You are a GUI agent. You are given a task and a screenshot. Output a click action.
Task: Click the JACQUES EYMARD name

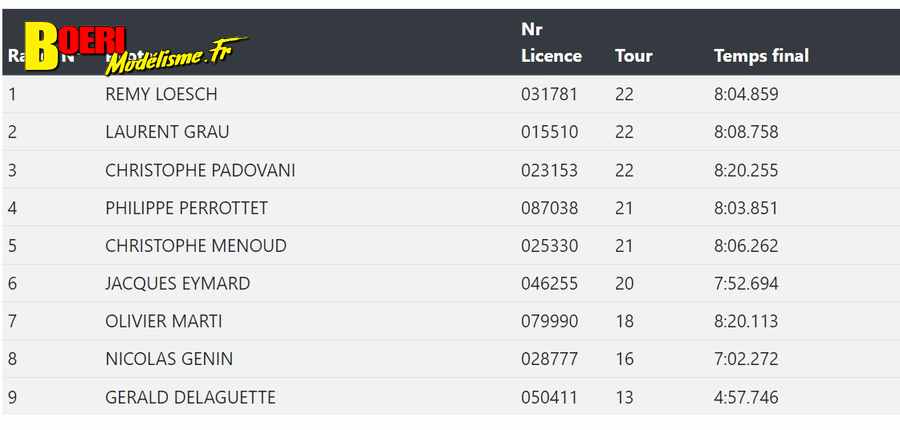[177, 284]
